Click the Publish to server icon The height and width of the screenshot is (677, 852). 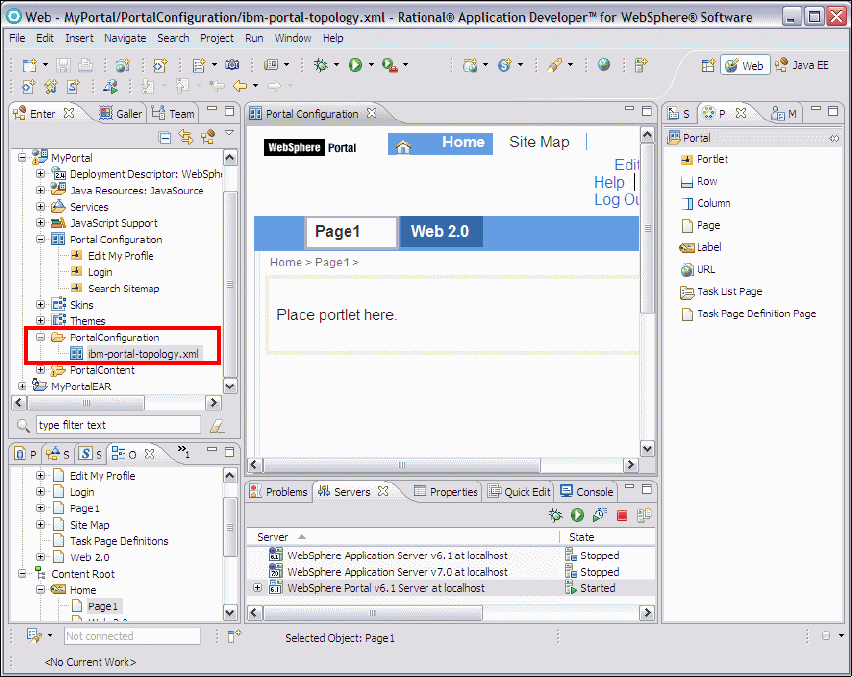[x=644, y=515]
